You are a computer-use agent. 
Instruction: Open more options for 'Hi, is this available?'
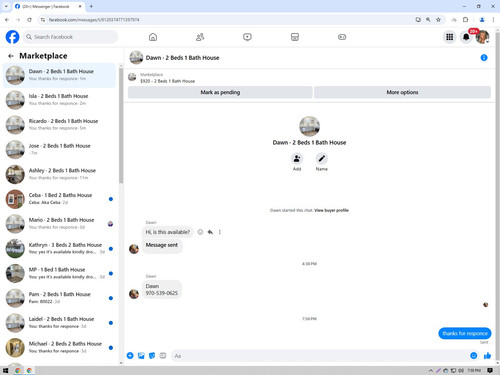[x=220, y=232]
